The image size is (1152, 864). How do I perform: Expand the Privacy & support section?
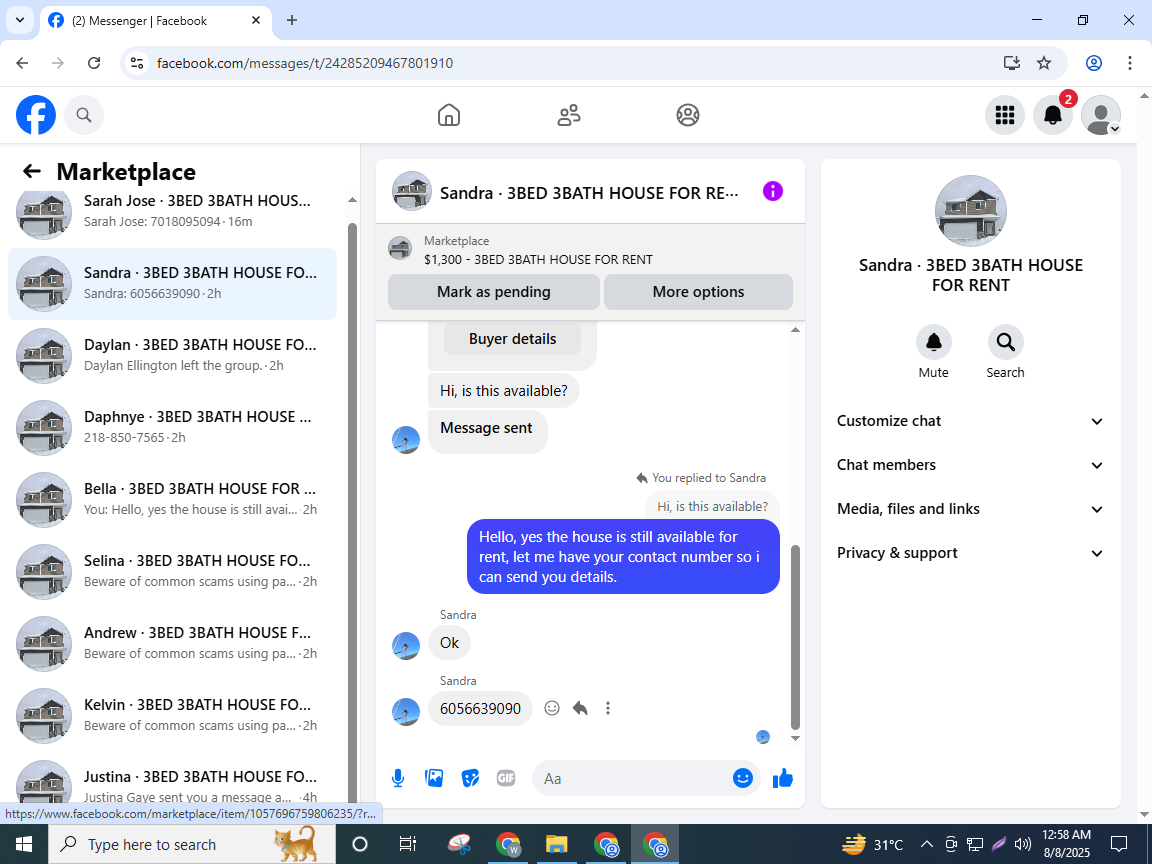click(x=971, y=553)
